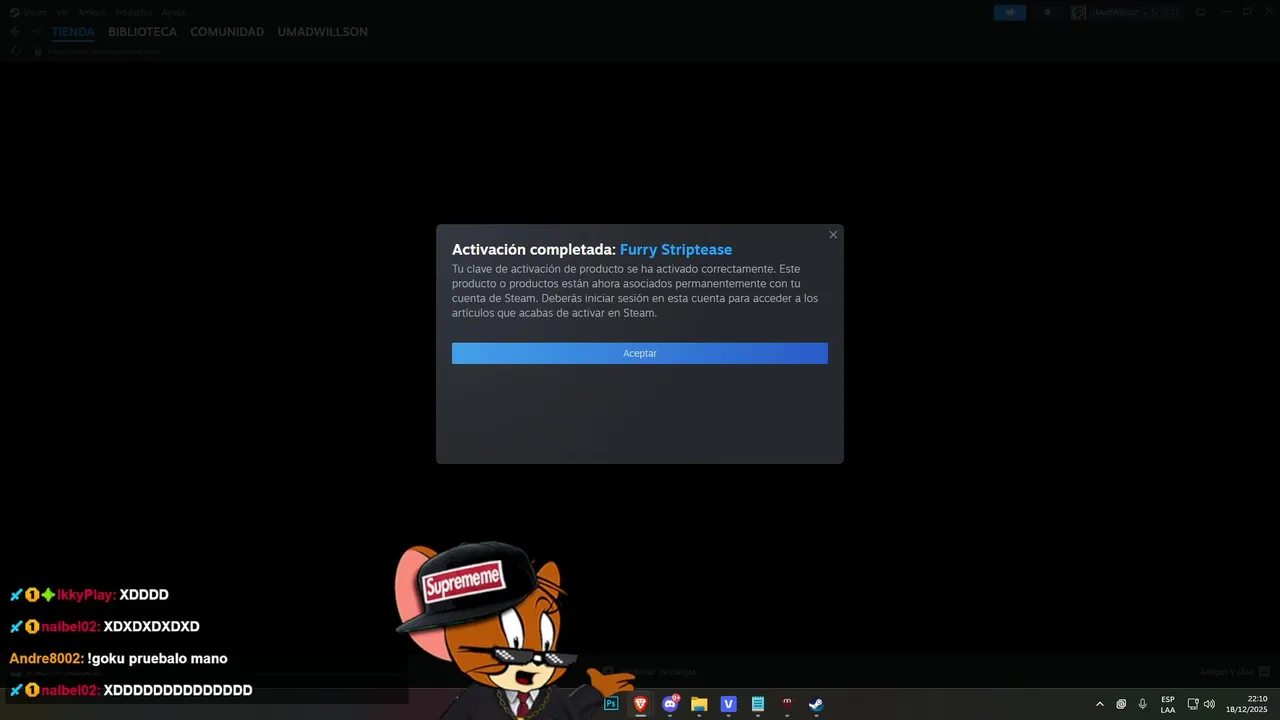Open the Ayuda menu
The image size is (1280, 720).
click(173, 12)
